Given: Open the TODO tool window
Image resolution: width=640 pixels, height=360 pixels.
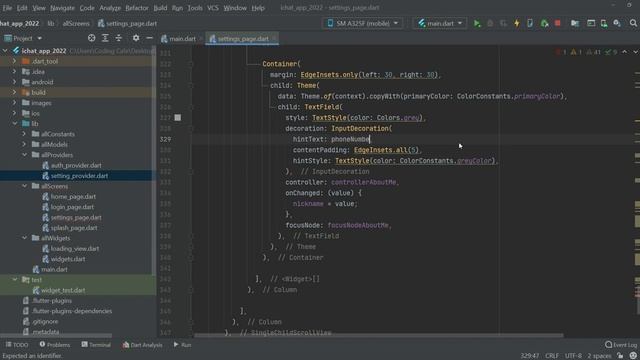Looking at the screenshot, I should pyautogui.click(x=17, y=345).
